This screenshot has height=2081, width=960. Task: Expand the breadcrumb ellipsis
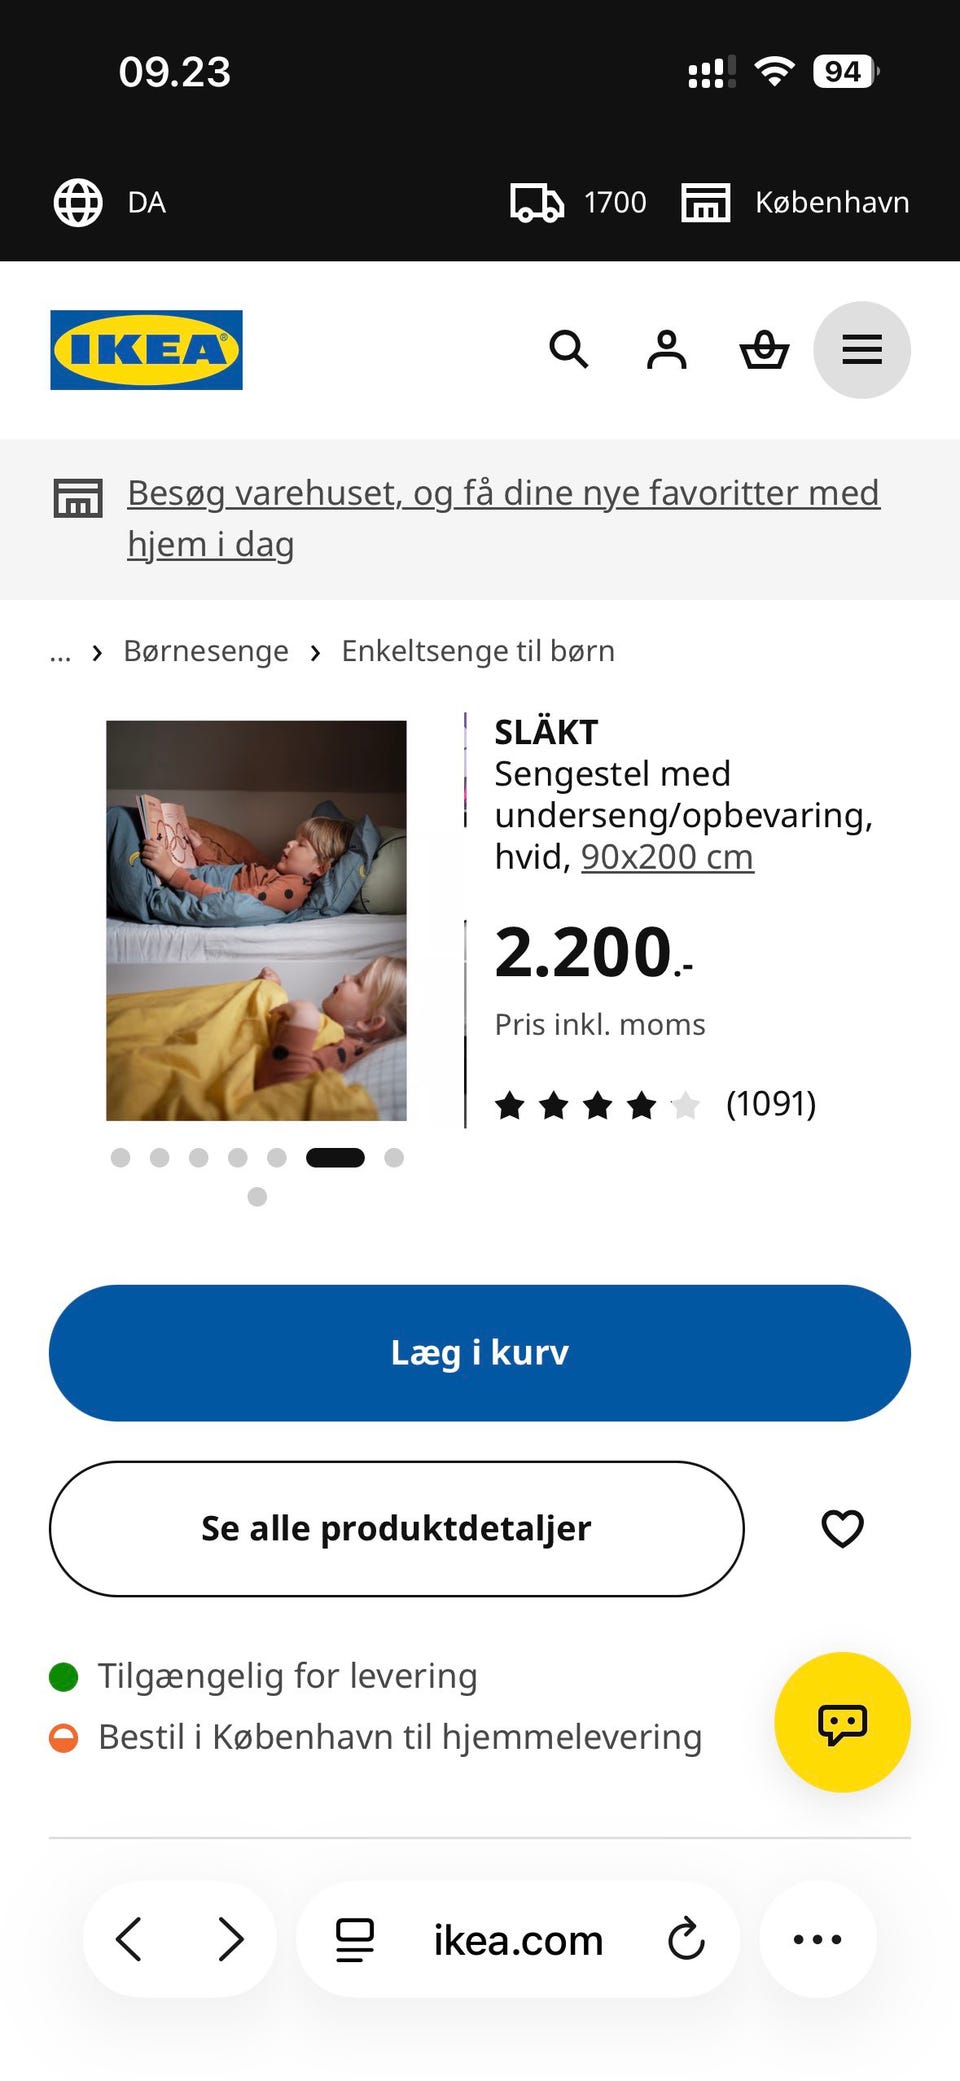[60, 652]
